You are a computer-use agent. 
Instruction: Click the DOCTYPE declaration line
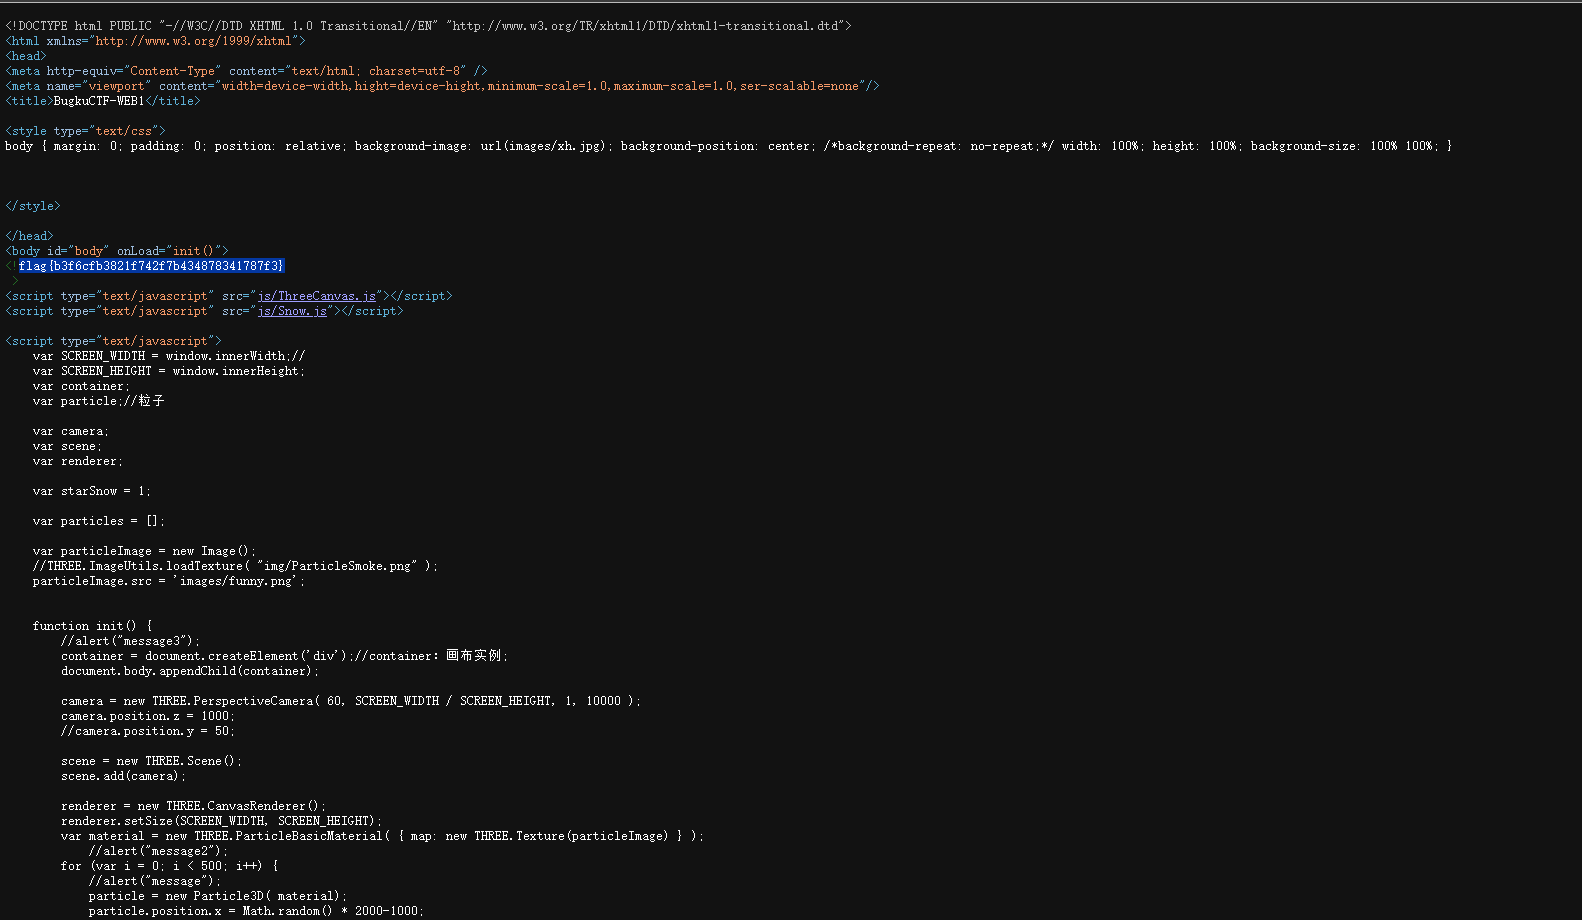428,26
